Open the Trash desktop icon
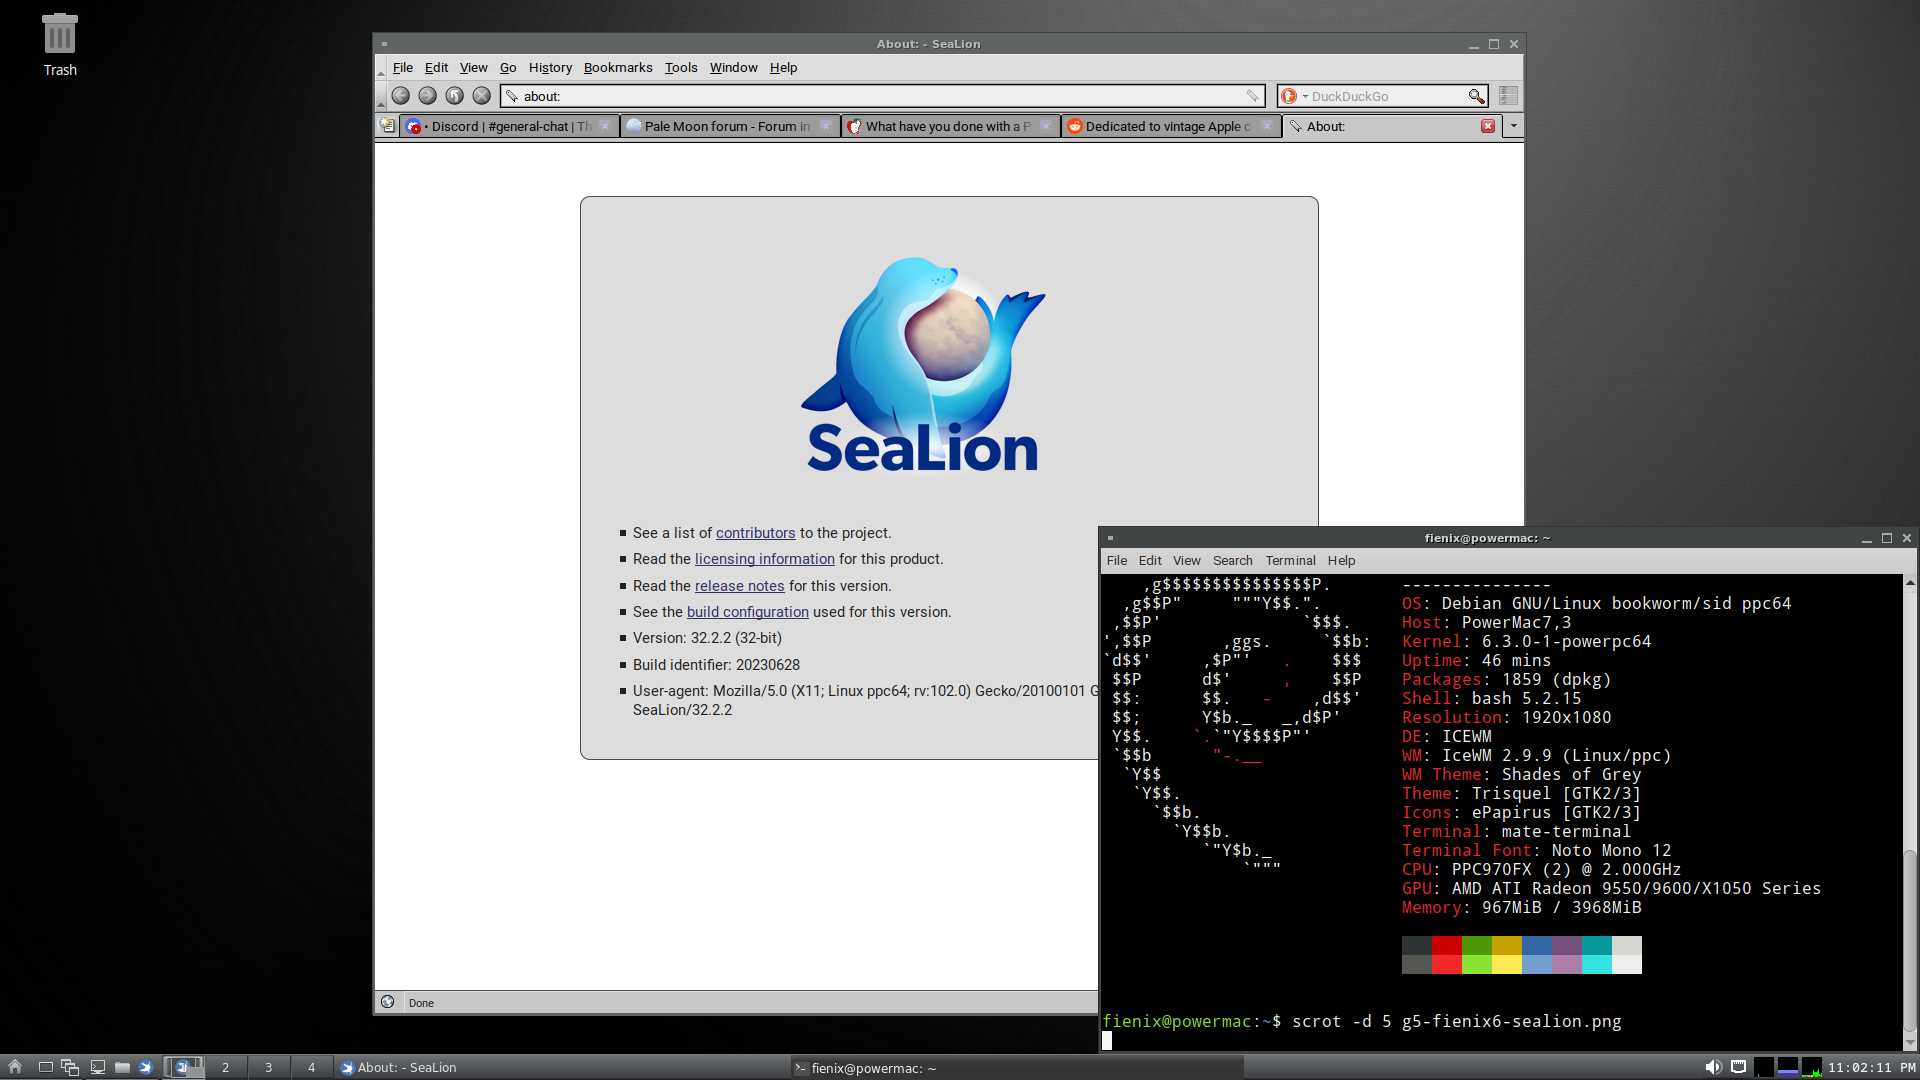This screenshot has height=1080, width=1920. click(60, 45)
